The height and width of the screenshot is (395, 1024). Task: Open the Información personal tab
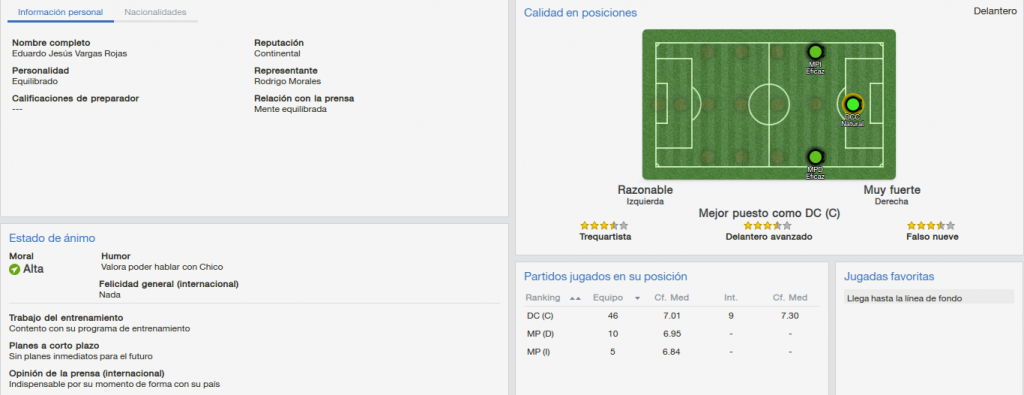(x=59, y=12)
